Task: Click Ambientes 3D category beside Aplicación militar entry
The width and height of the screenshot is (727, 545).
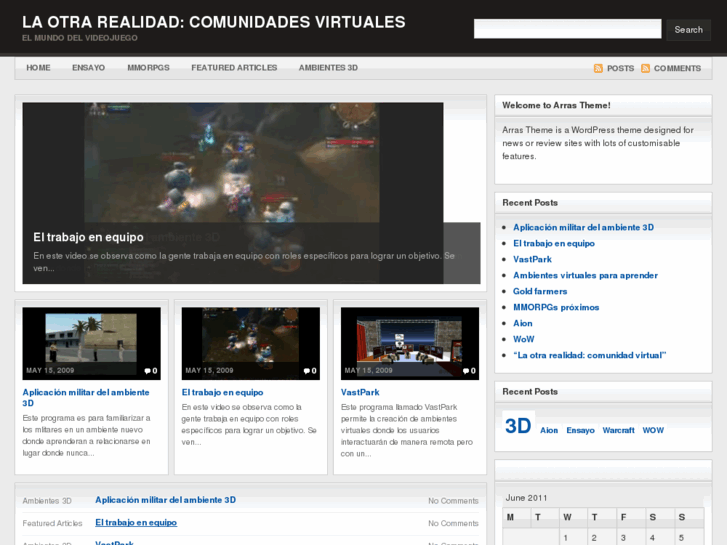Action: (47, 501)
